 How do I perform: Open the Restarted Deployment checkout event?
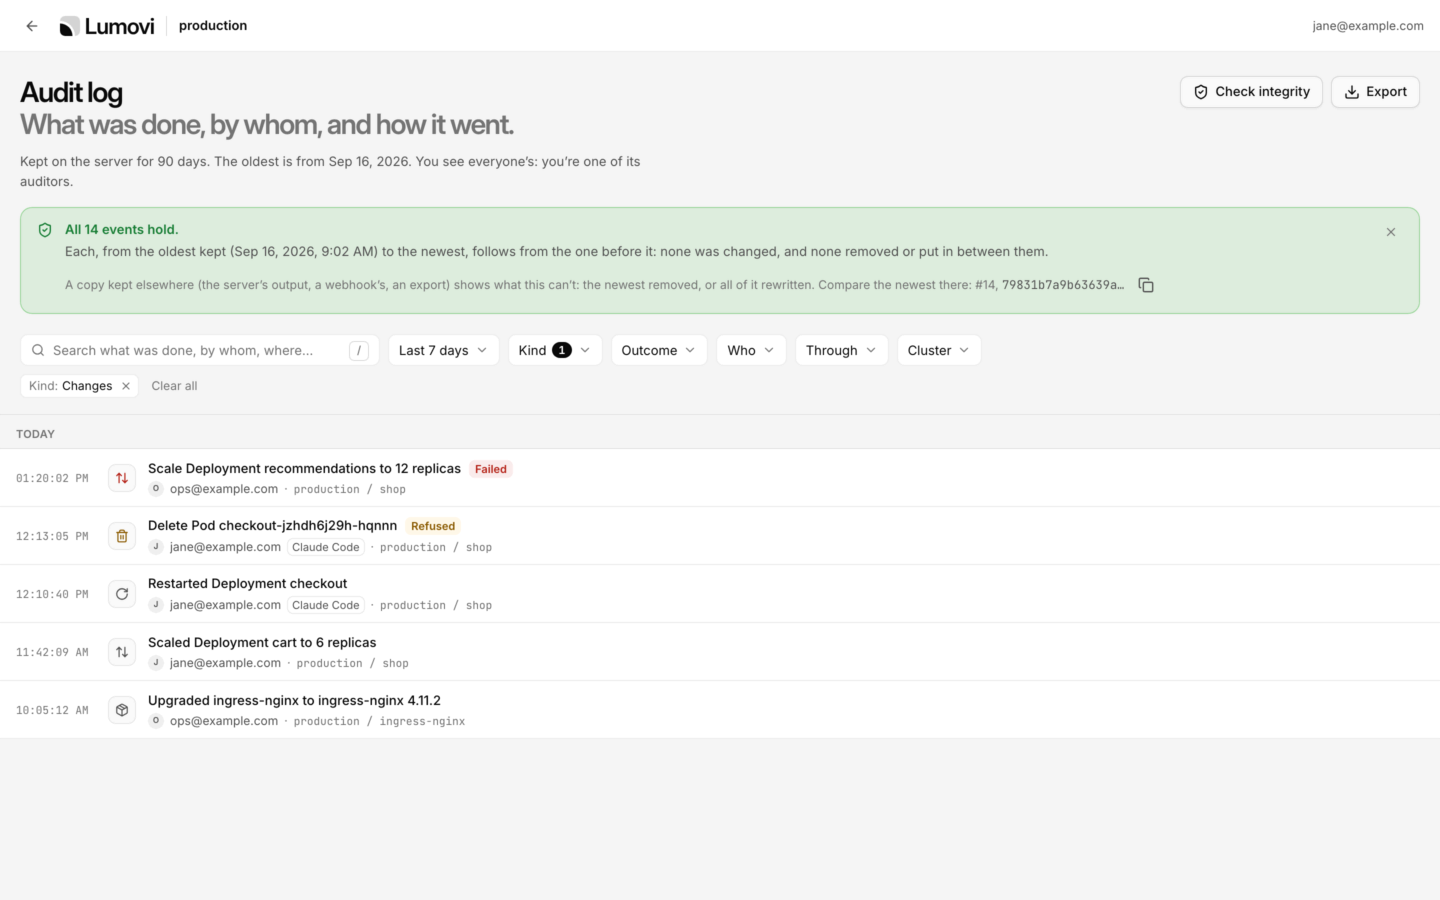point(720,594)
